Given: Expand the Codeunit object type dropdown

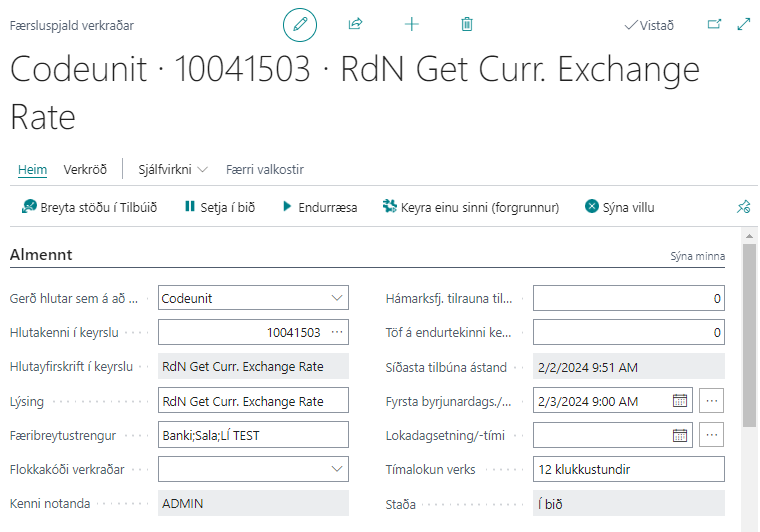Looking at the screenshot, I should click(337, 298).
